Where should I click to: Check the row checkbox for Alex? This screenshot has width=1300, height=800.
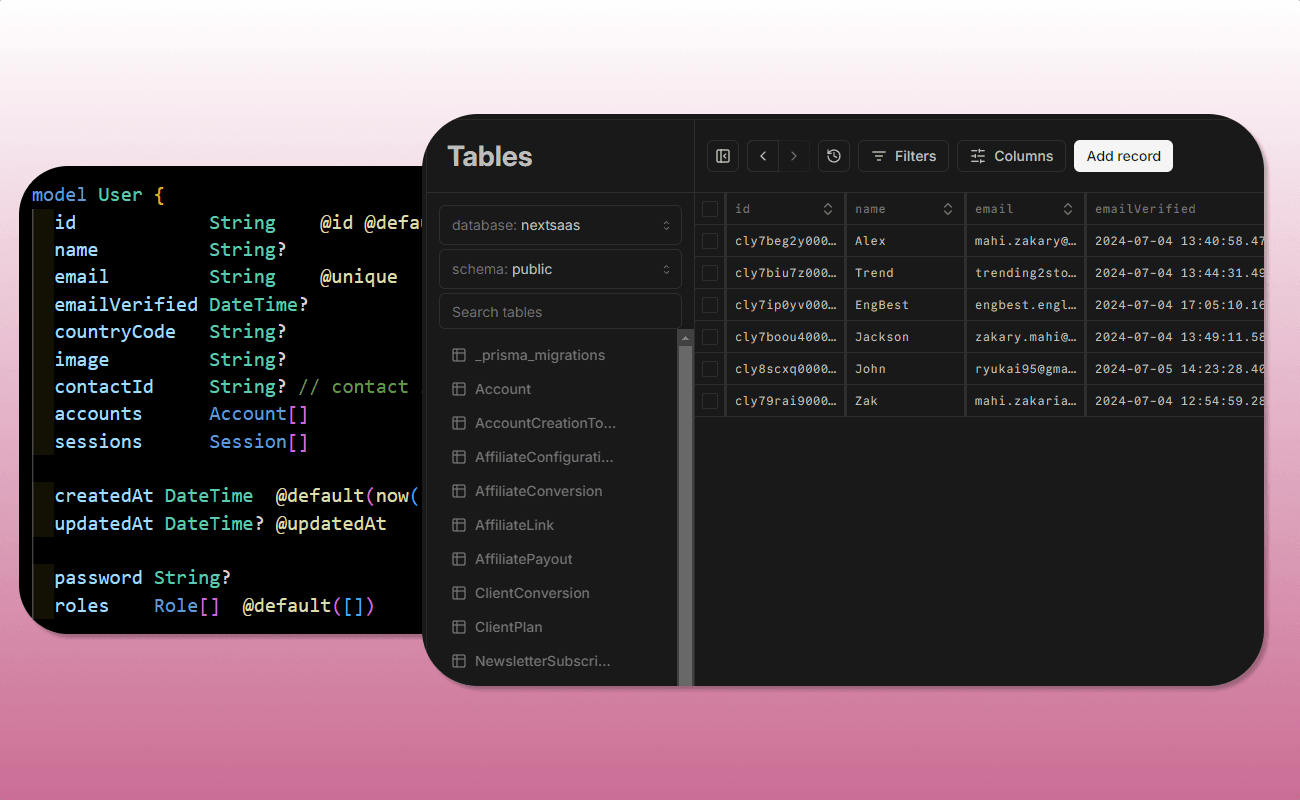pyautogui.click(x=710, y=241)
